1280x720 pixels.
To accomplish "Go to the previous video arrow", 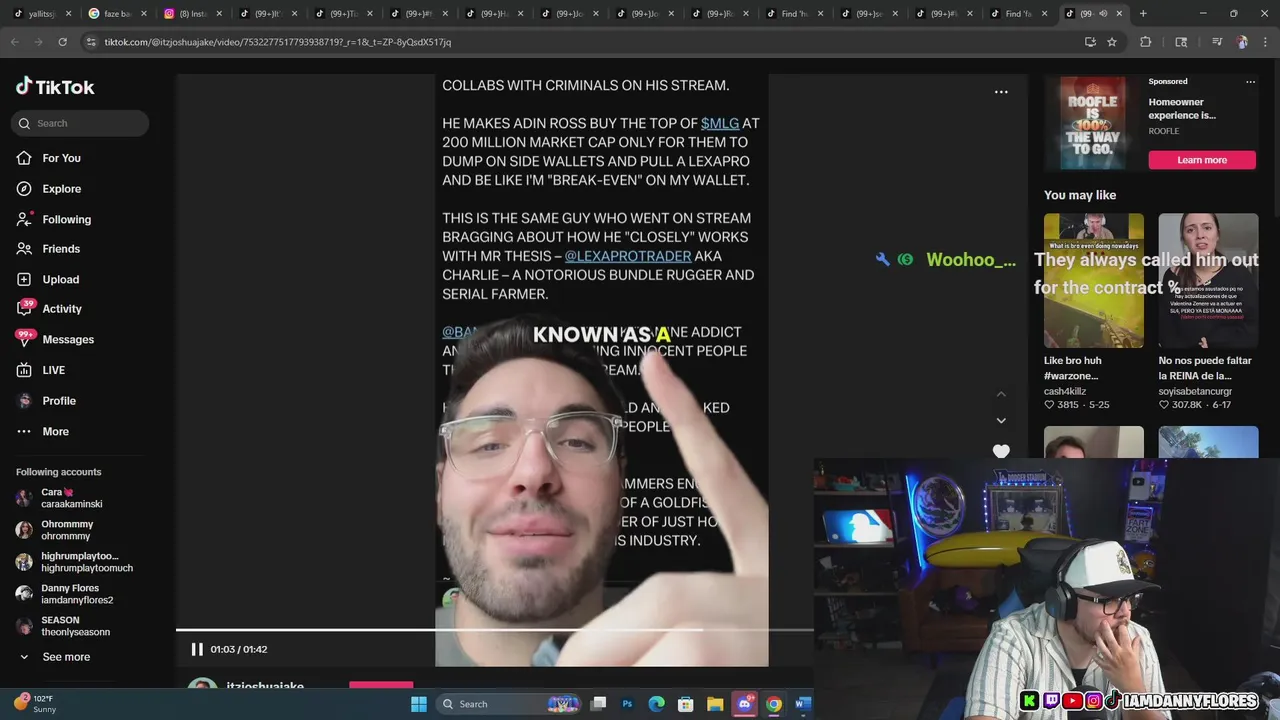I will point(1001,394).
